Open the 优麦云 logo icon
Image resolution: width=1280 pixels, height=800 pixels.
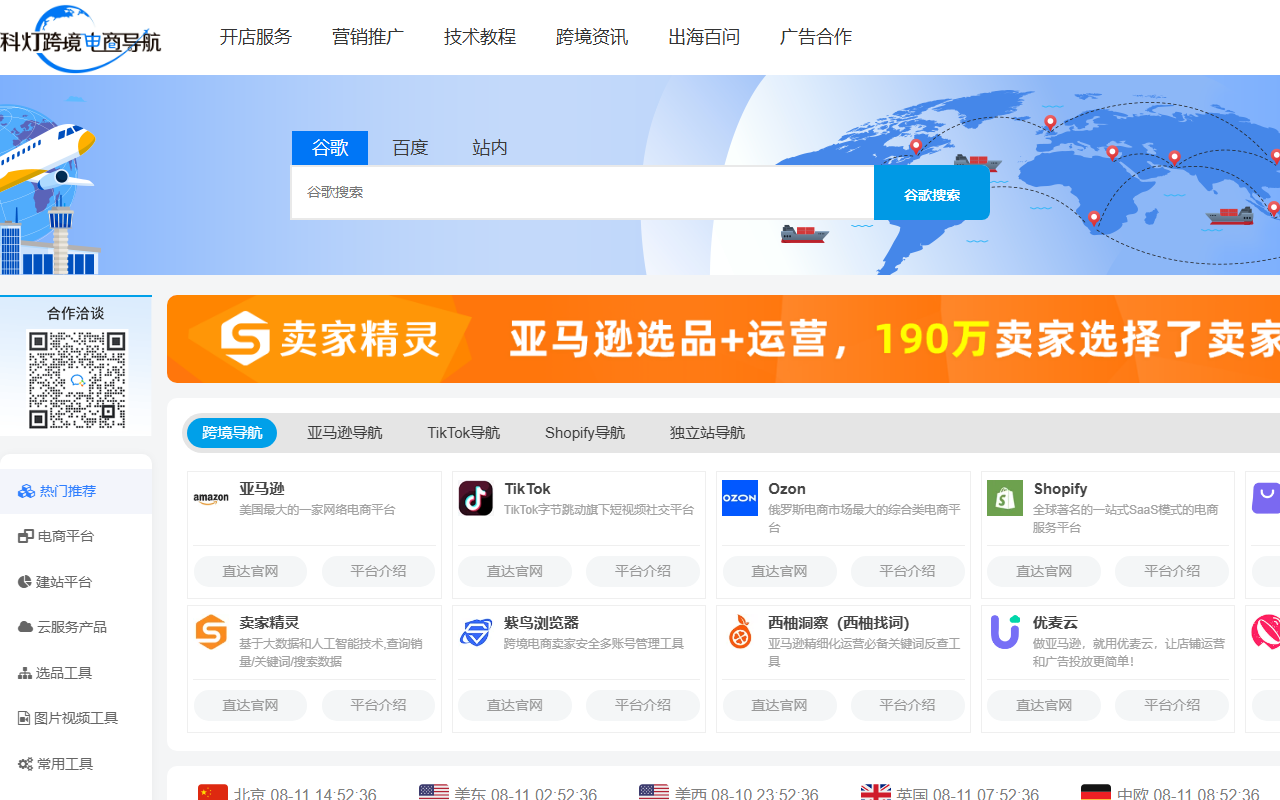click(x=1005, y=632)
